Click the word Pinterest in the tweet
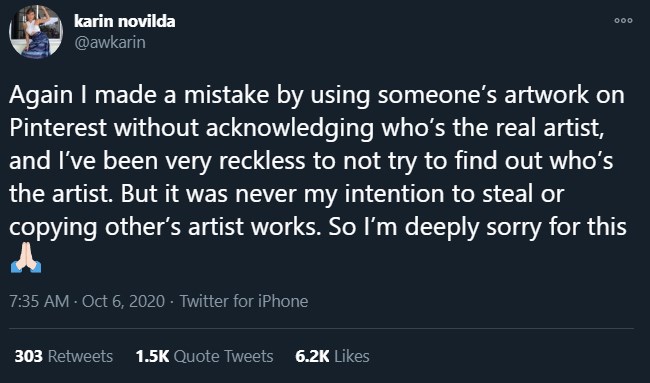Image resolution: width=650 pixels, height=383 pixels. [58, 128]
